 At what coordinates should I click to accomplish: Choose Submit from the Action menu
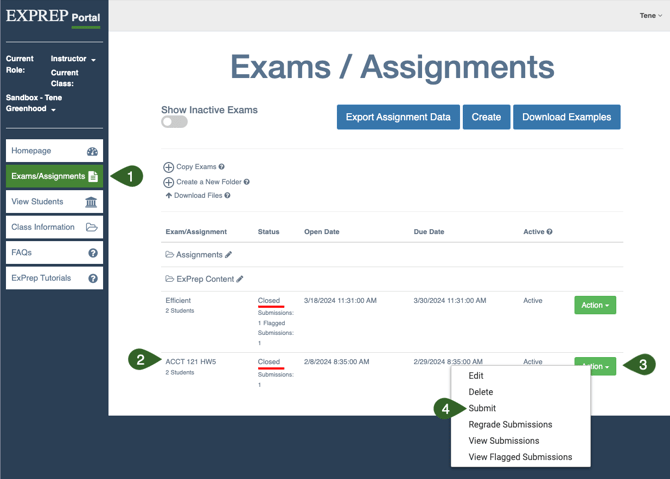[x=482, y=408]
